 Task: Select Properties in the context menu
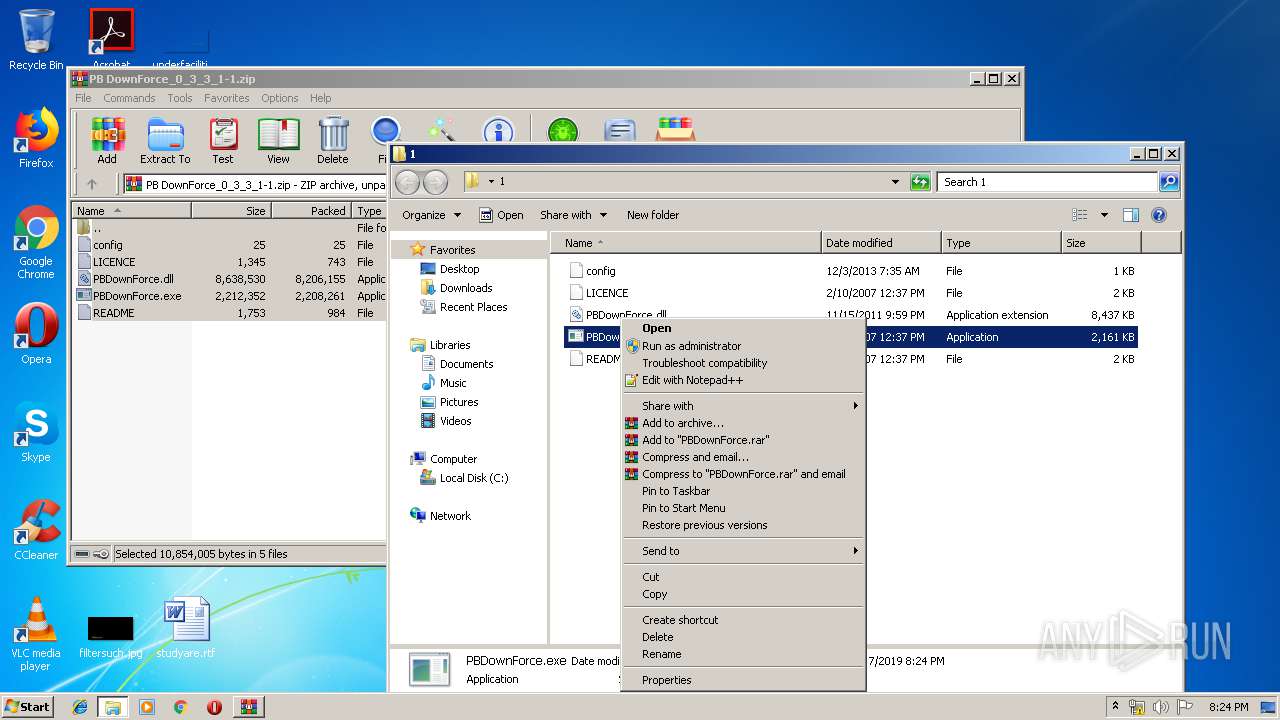[742, 680]
